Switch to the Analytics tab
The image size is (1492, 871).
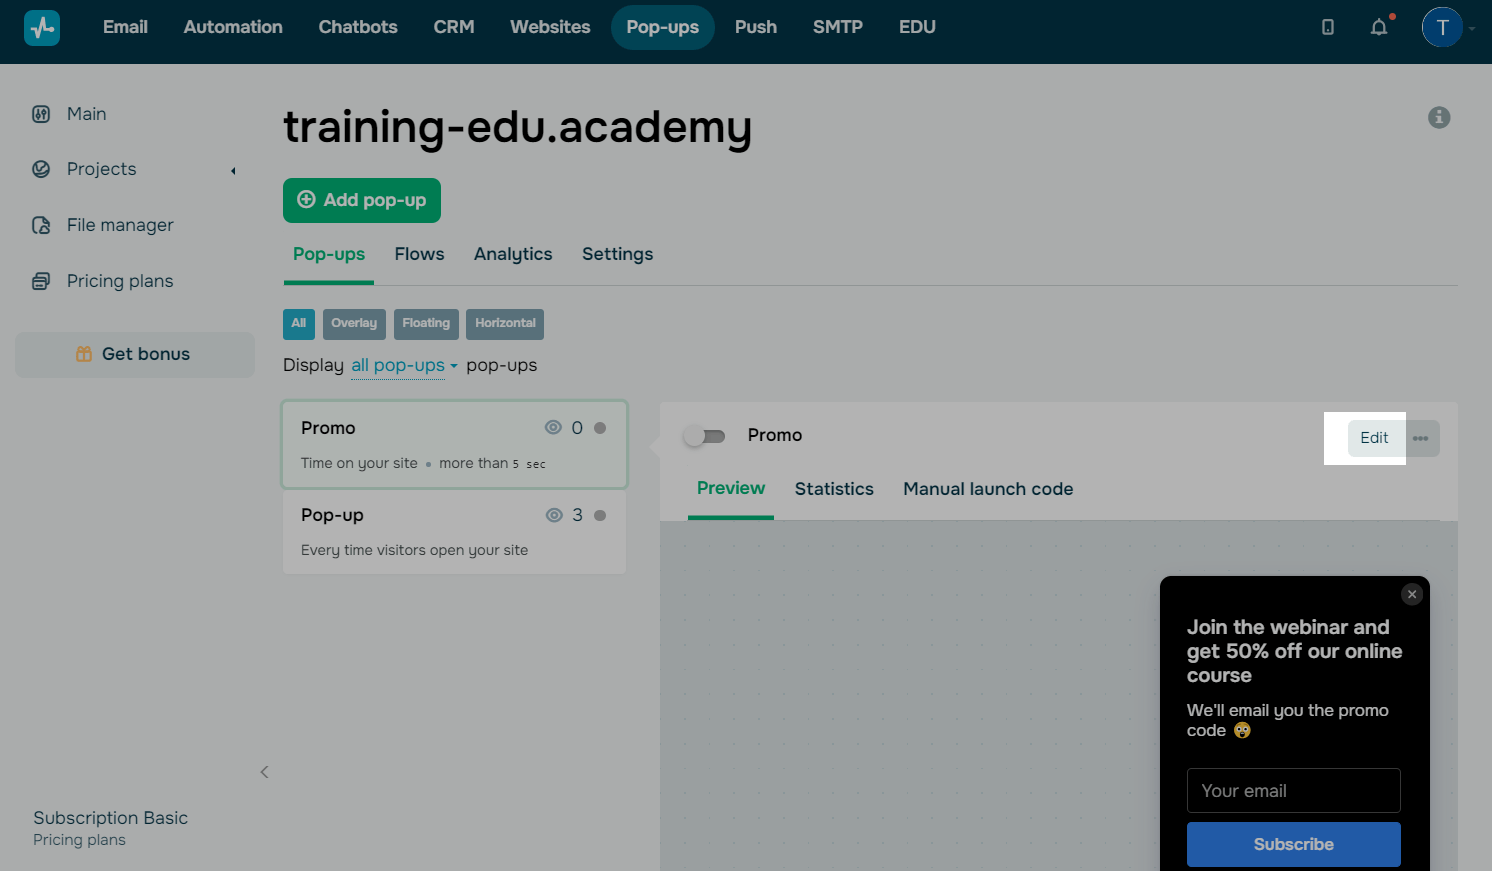513,255
